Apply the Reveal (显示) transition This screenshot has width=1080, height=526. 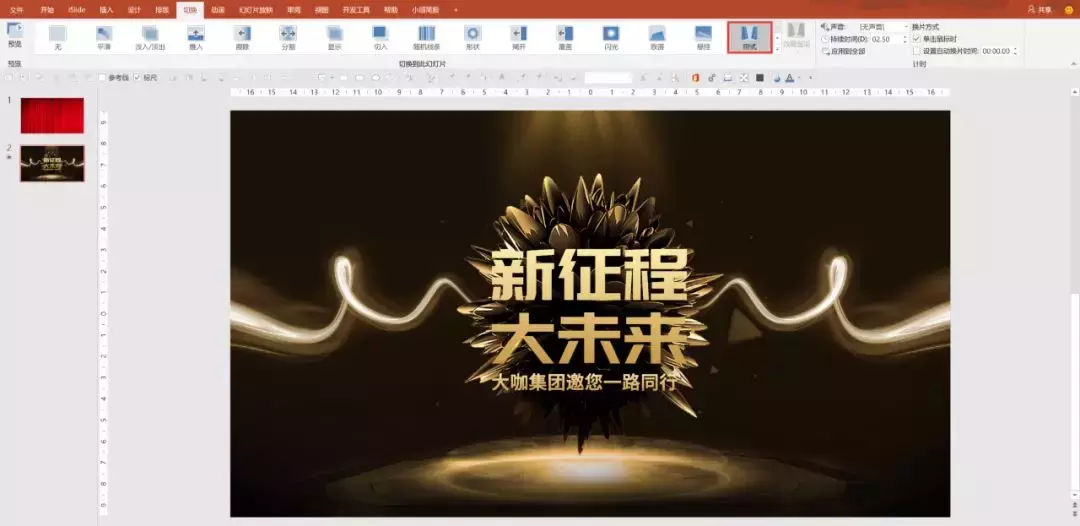coord(335,36)
